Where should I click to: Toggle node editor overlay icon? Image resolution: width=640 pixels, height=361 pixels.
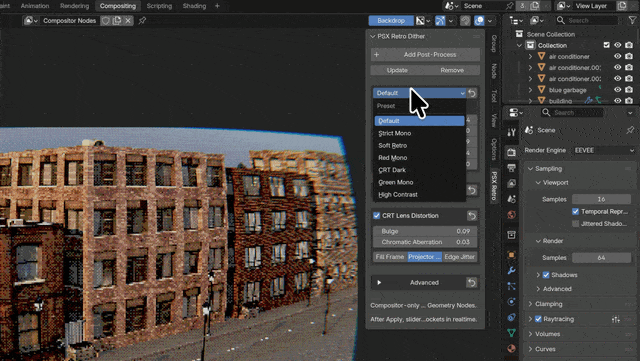(x=479, y=20)
